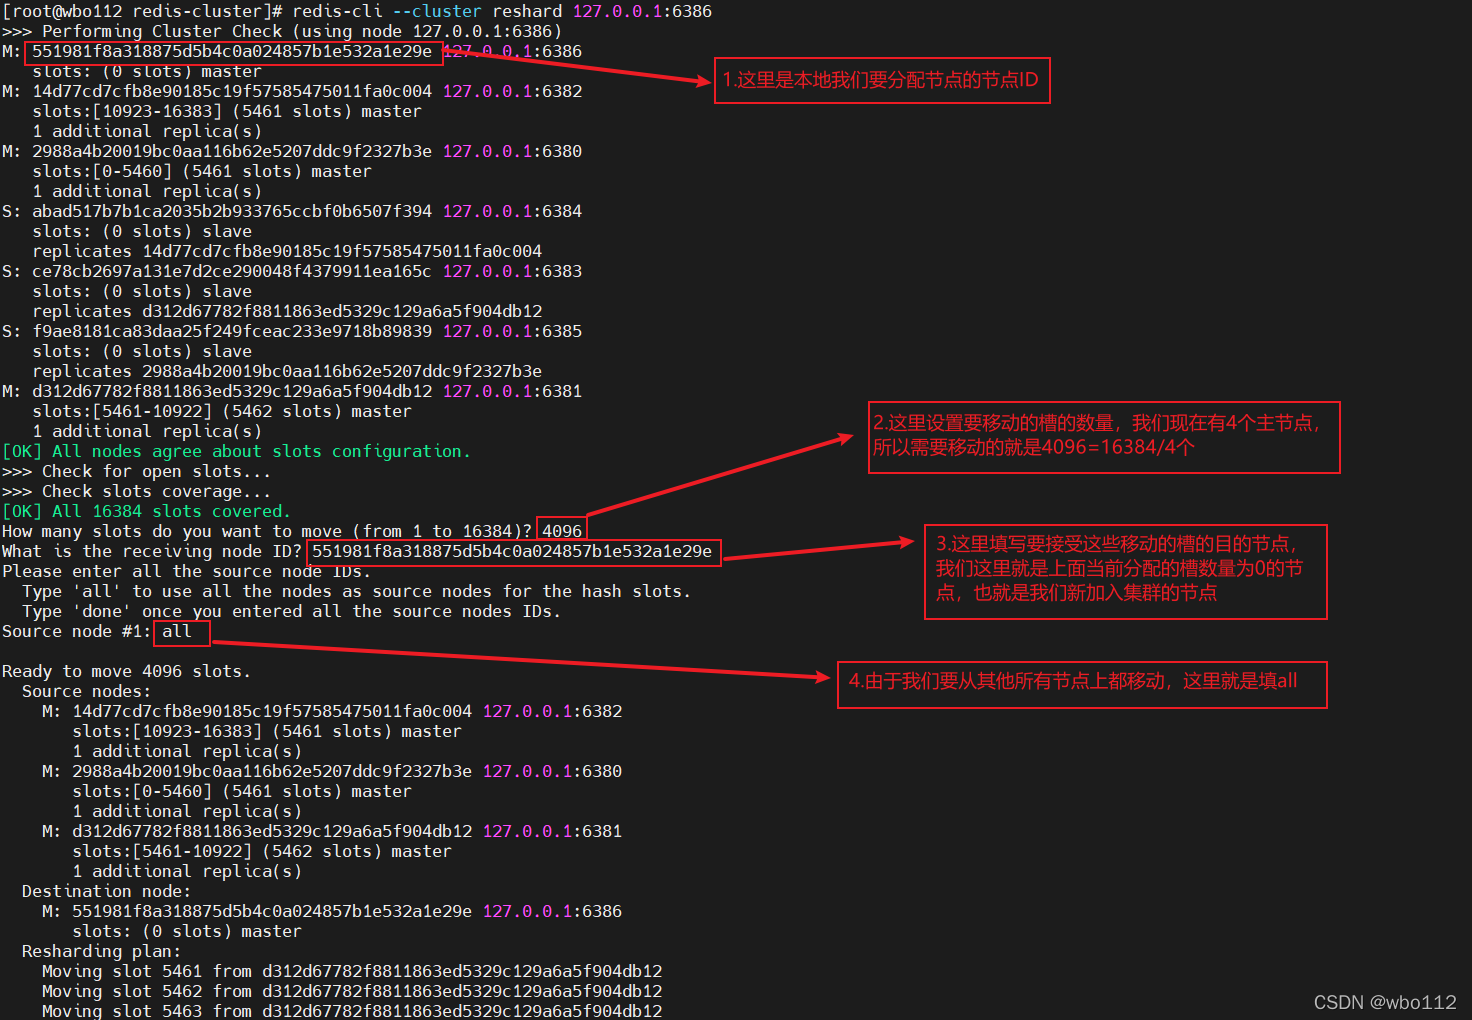Click the address 127.0.0.1:6385
The width and height of the screenshot is (1472, 1020).
(512, 331)
